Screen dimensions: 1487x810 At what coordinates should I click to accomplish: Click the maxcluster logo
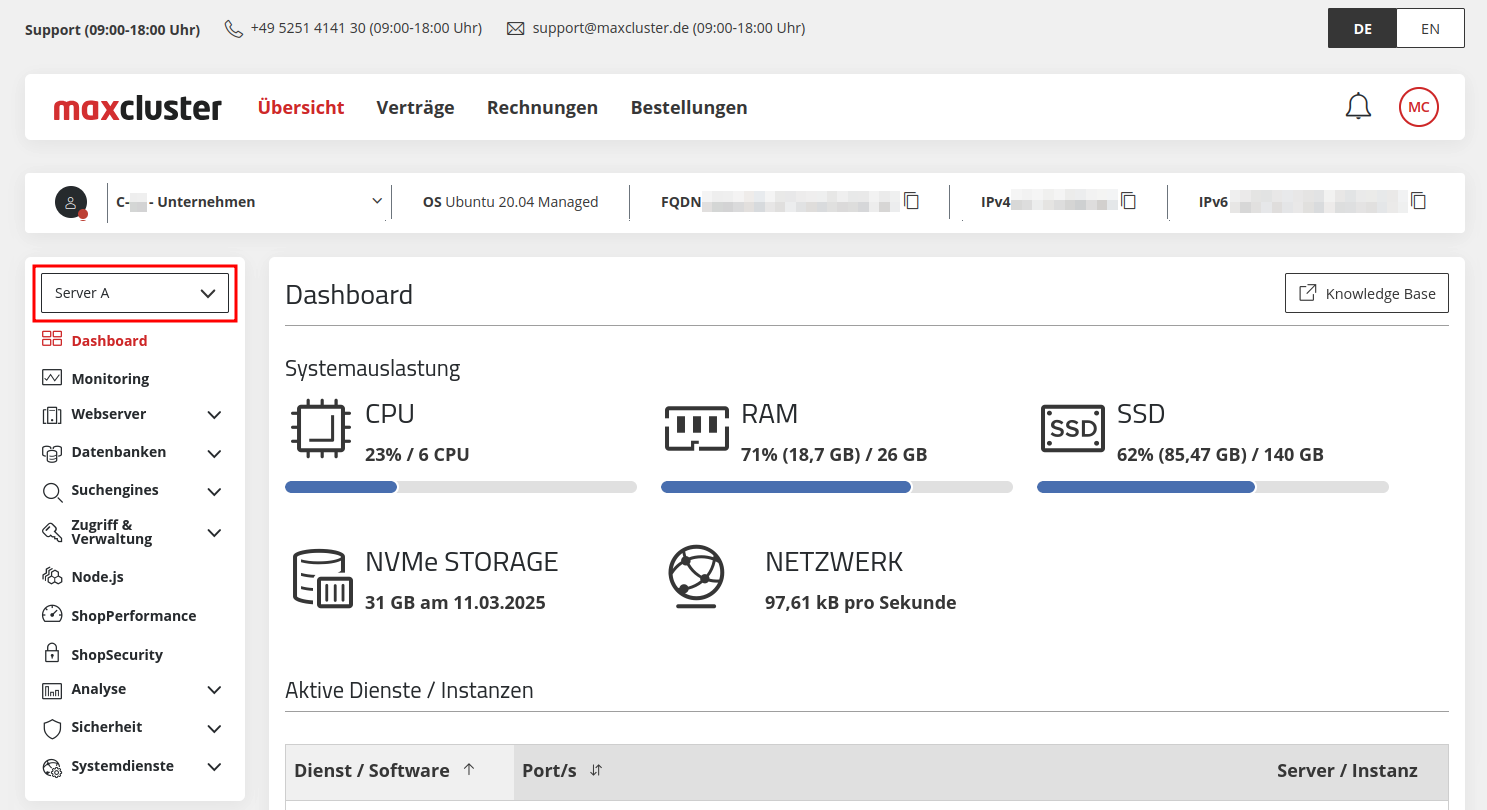138,107
